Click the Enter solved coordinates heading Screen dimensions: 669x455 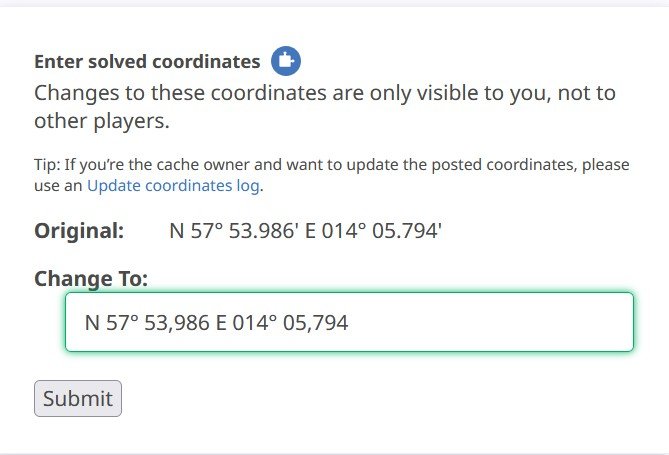147,61
